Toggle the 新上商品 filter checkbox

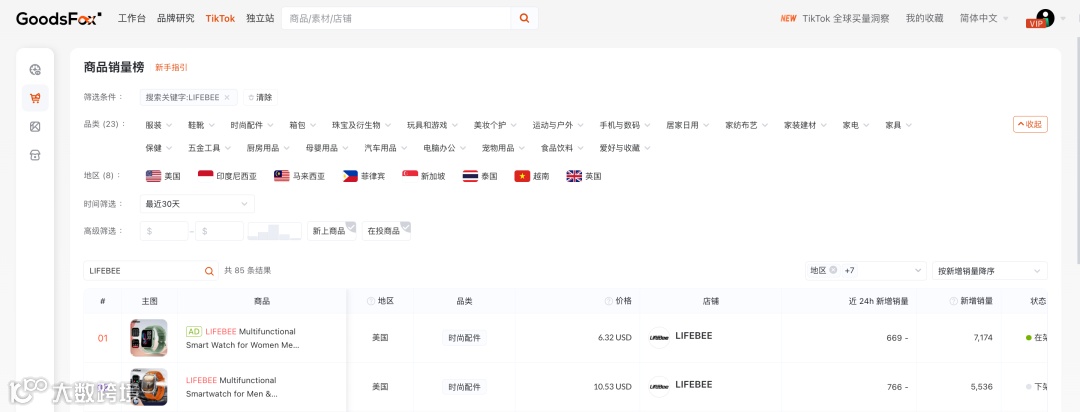[x=331, y=231]
